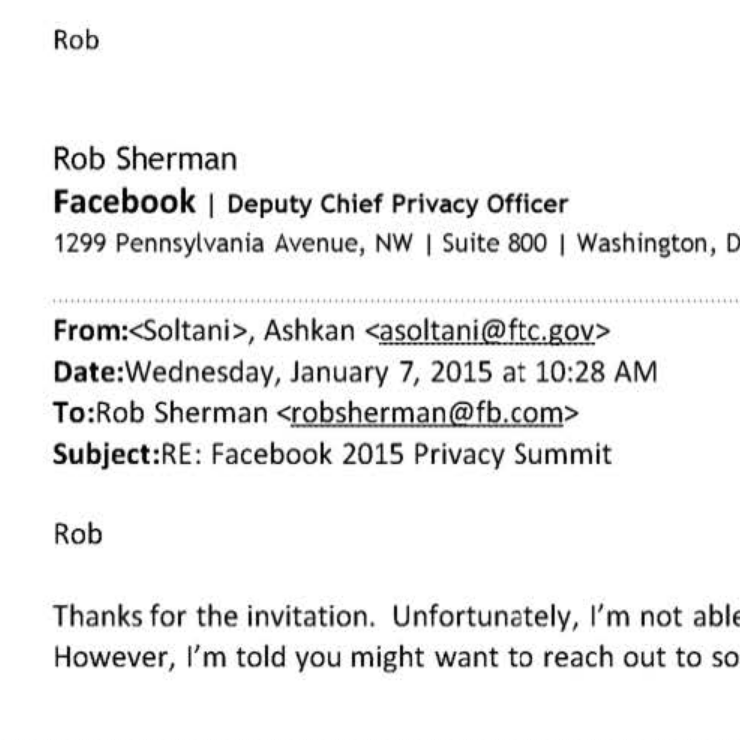Click the line beginning However, I'm told
740x740 pixels.
[396, 657]
